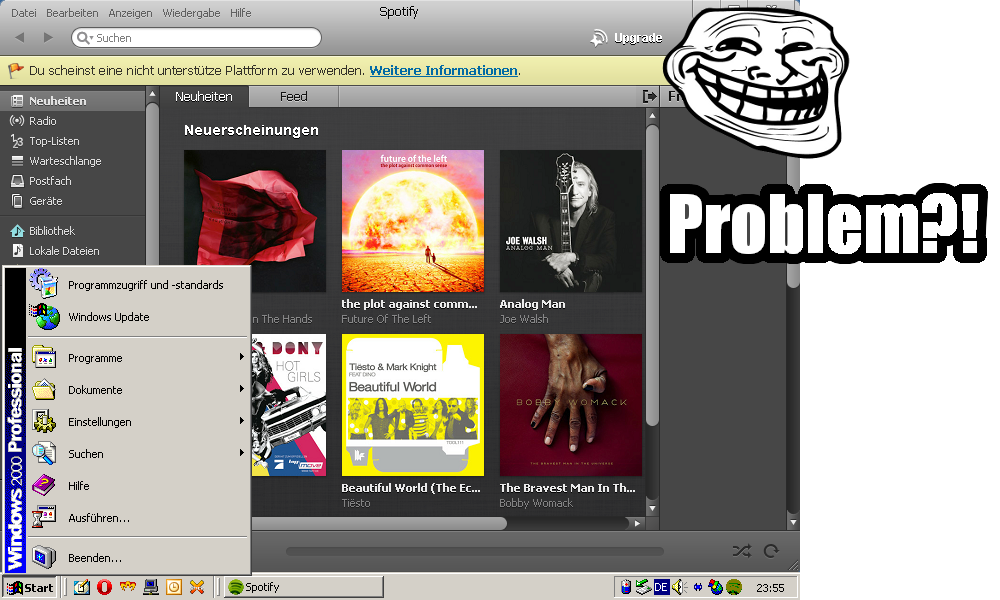Click right arrow of horizontal scrollbar
The height and width of the screenshot is (600, 1000).
click(636, 523)
